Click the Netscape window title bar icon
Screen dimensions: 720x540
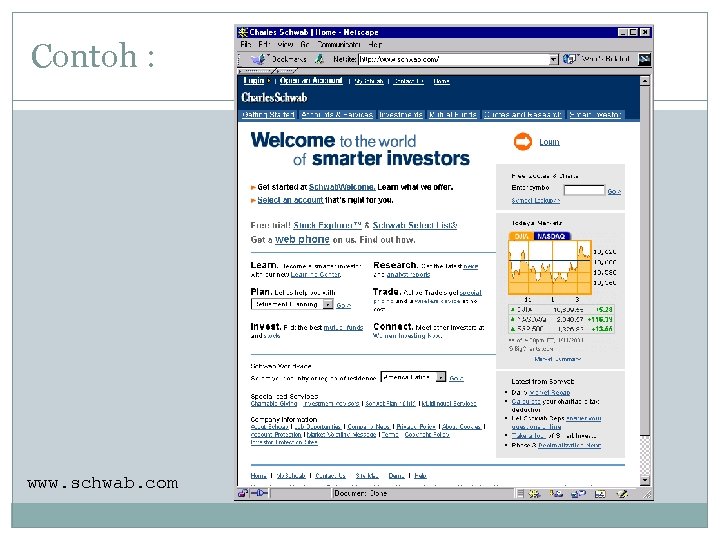click(x=243, y=32)
